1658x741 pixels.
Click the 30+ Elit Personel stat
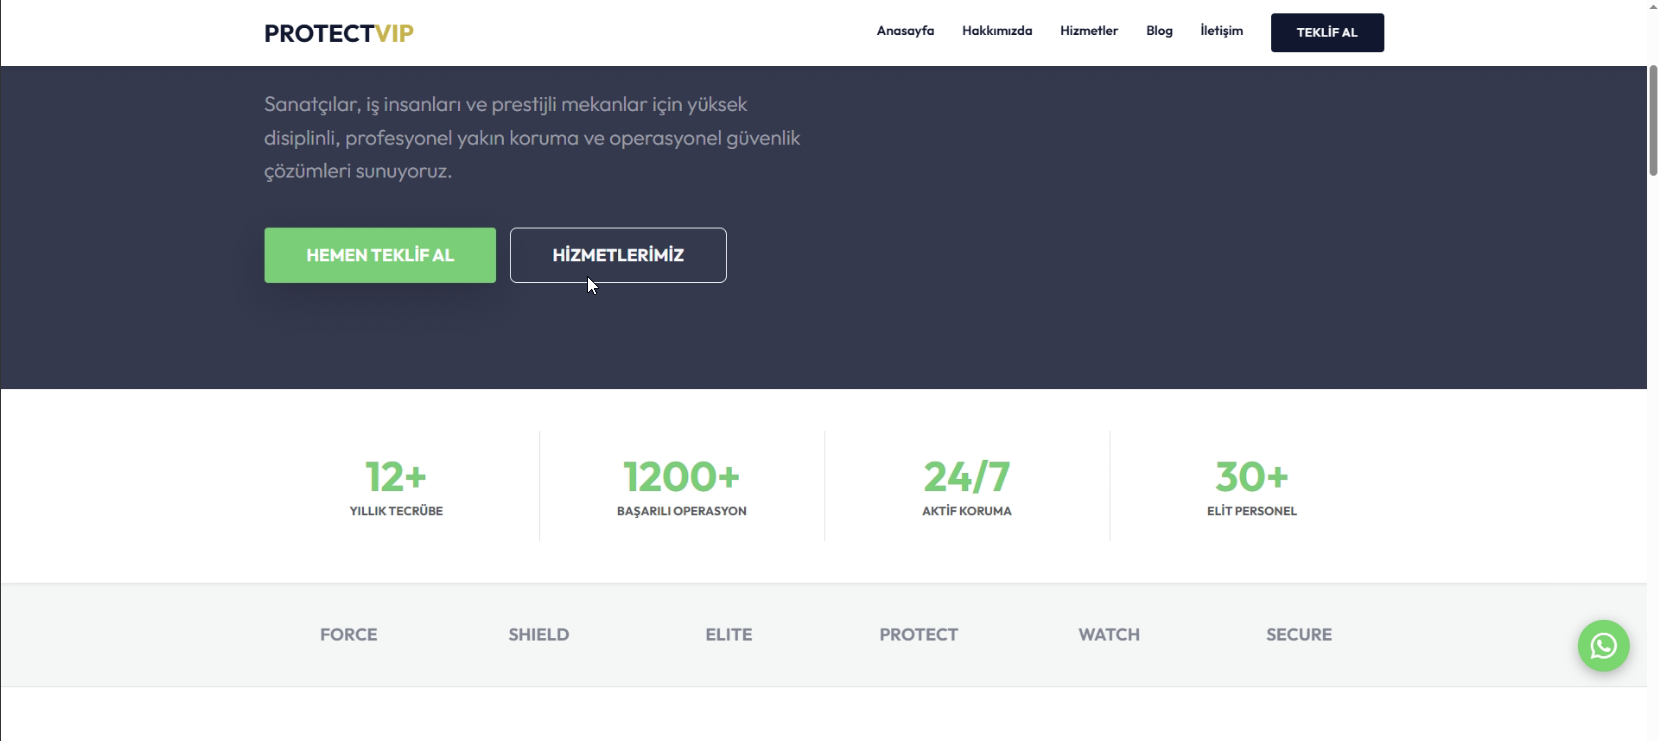tap(1252, 487)
